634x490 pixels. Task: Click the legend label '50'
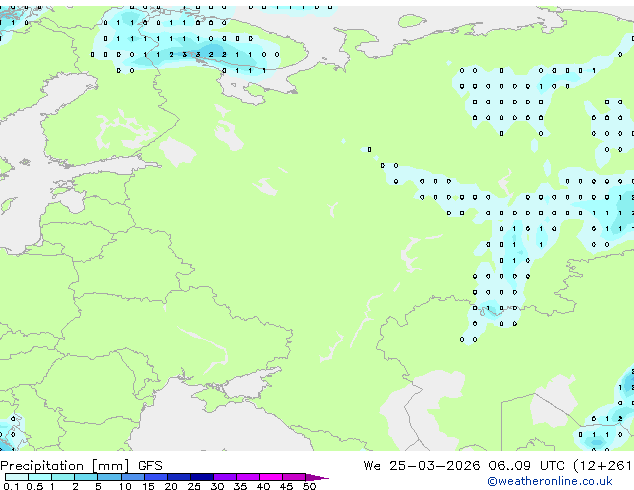pos(309,486)
